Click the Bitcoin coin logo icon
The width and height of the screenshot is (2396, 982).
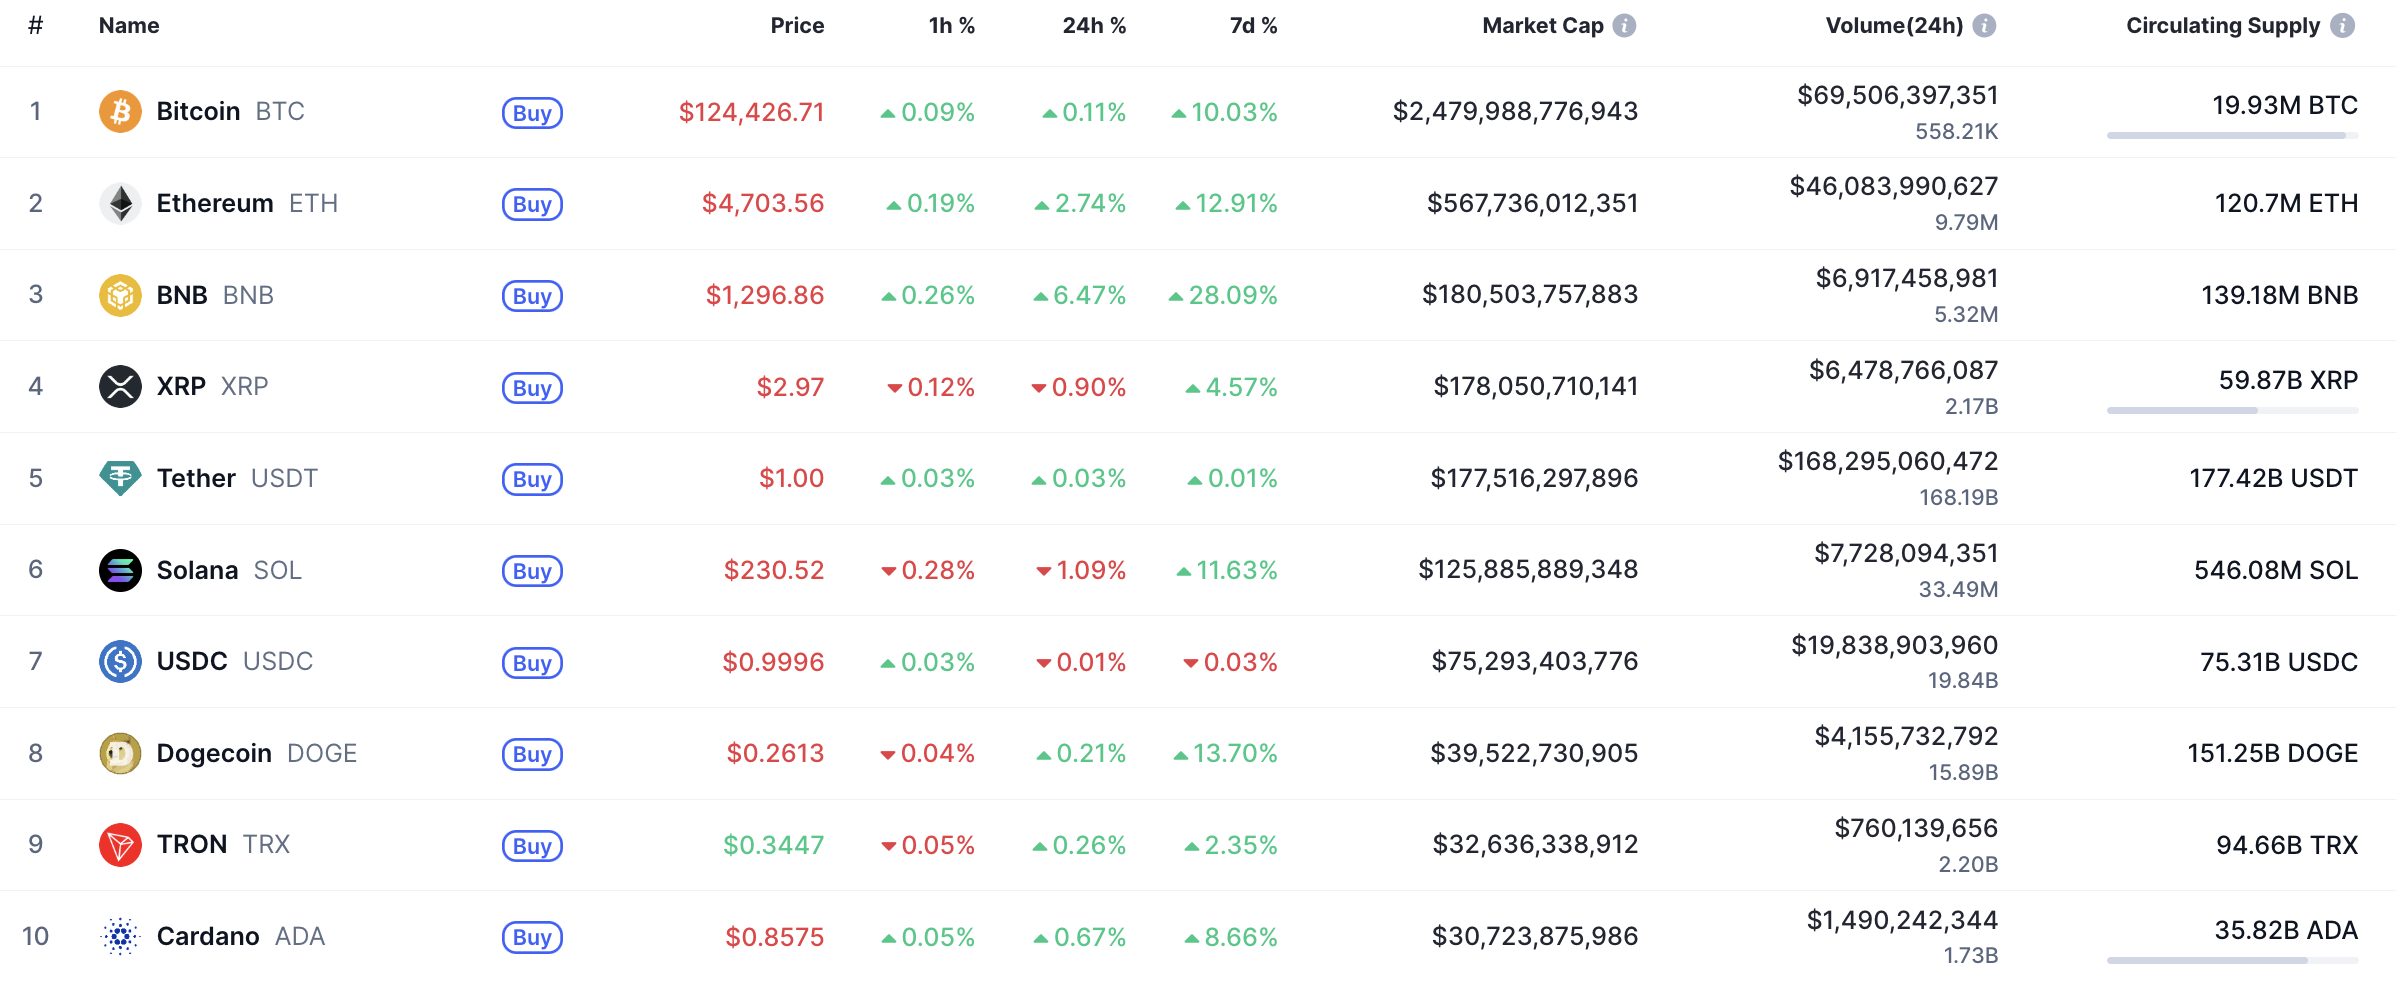pos(120,111)
